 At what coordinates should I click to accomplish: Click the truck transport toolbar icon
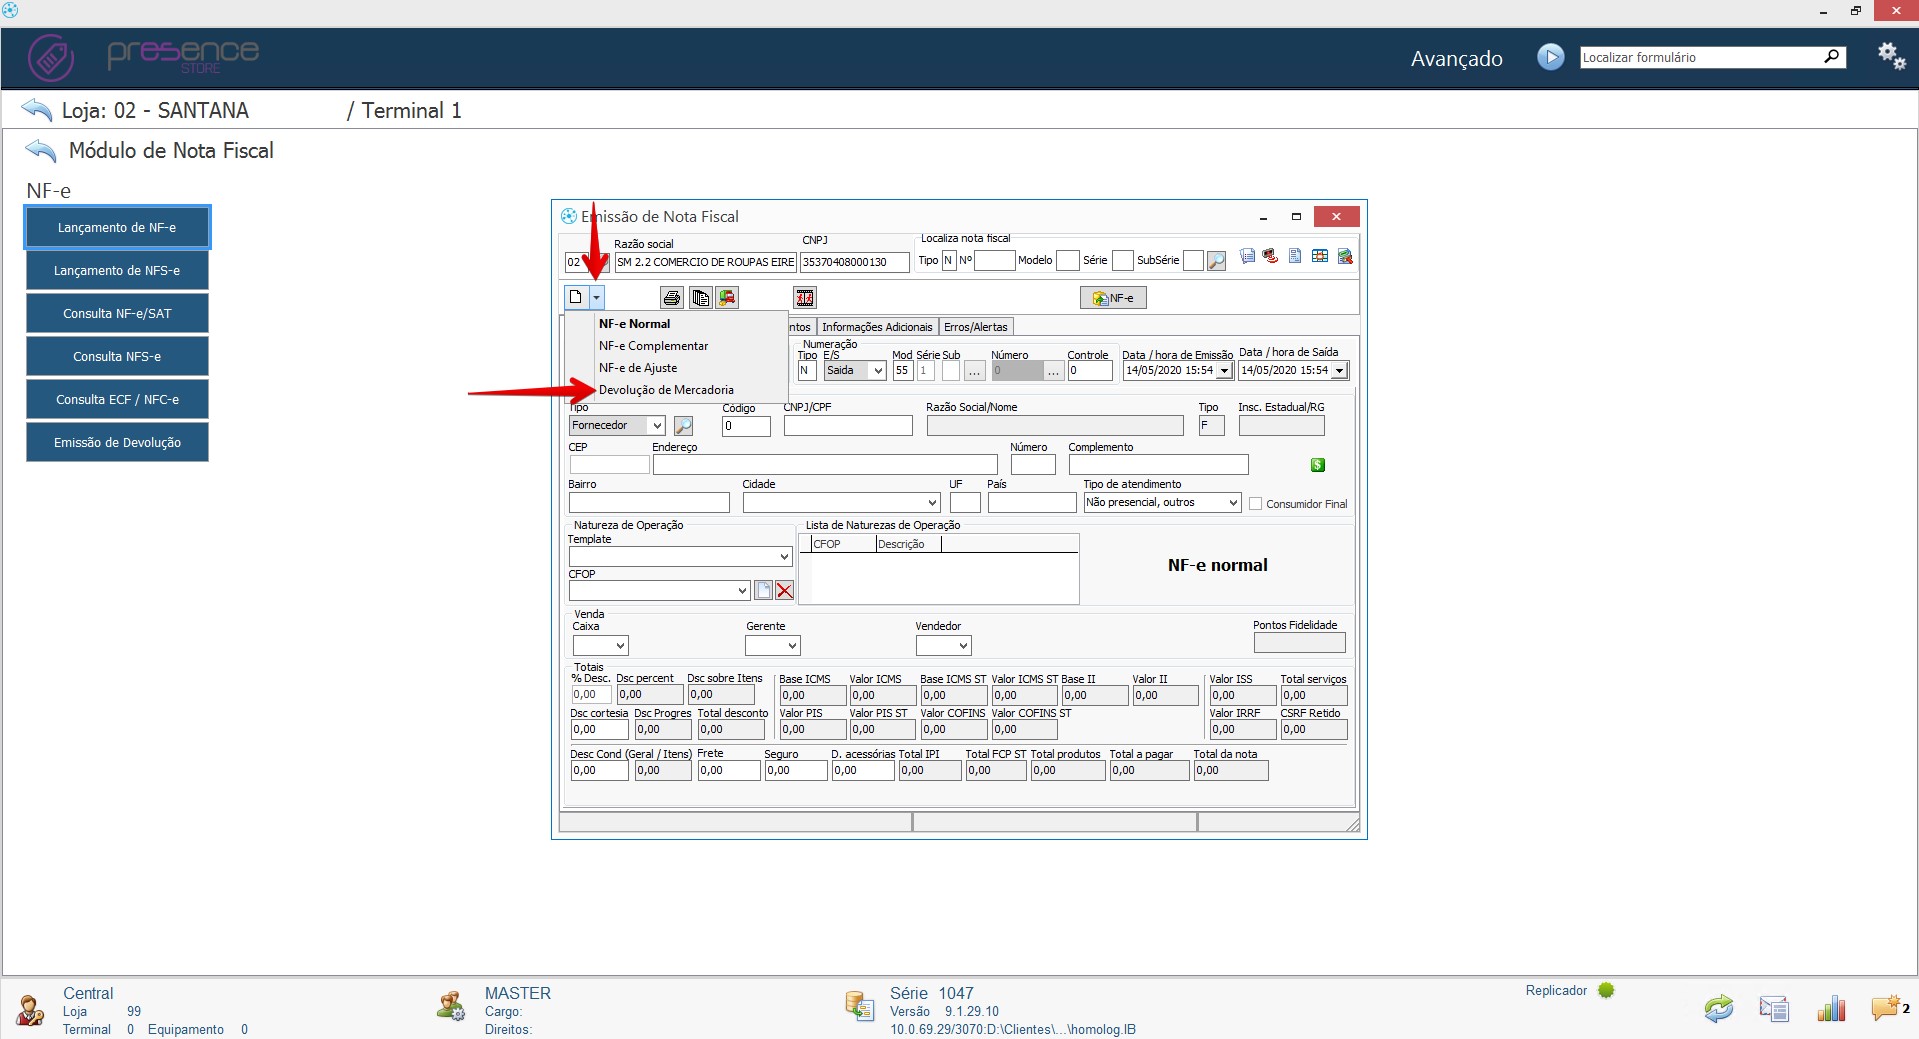[727, 298]
